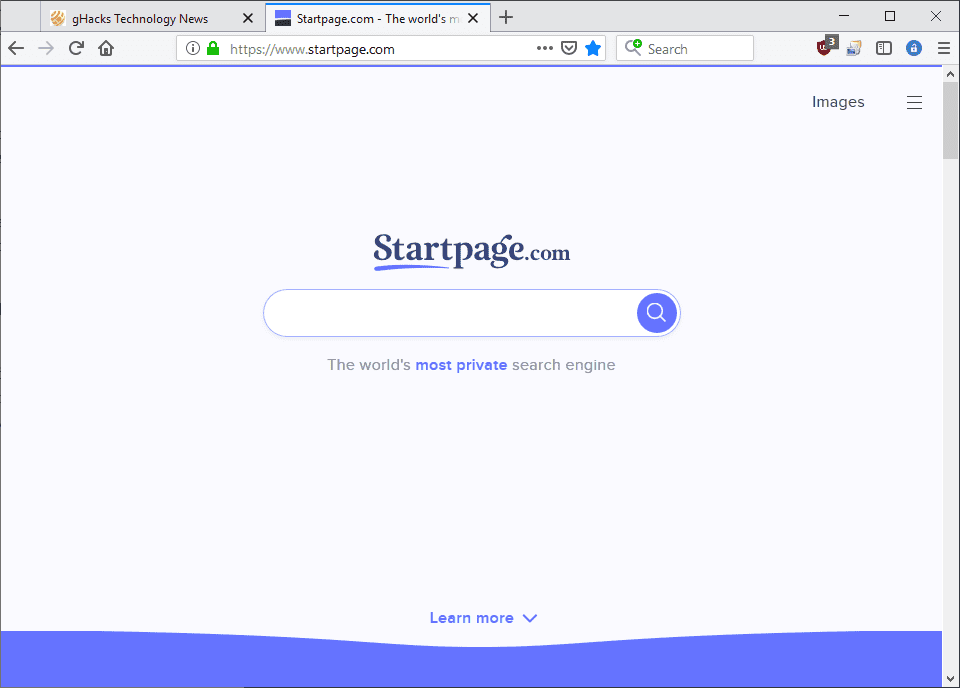This screenshot has width=960, height=688.
Task: Open the Images link on Startpage
Action: point(838,102)
